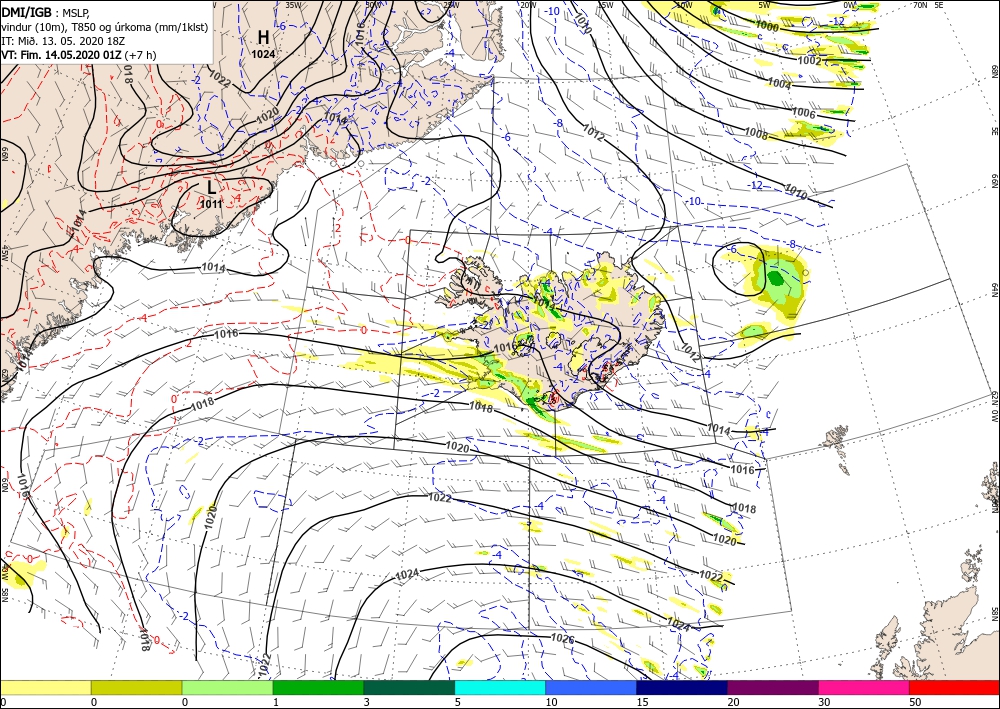The height and width of the screenshot is (709, 1000).
Task: Click the yellow legend color segment
Action: [45, 687]
